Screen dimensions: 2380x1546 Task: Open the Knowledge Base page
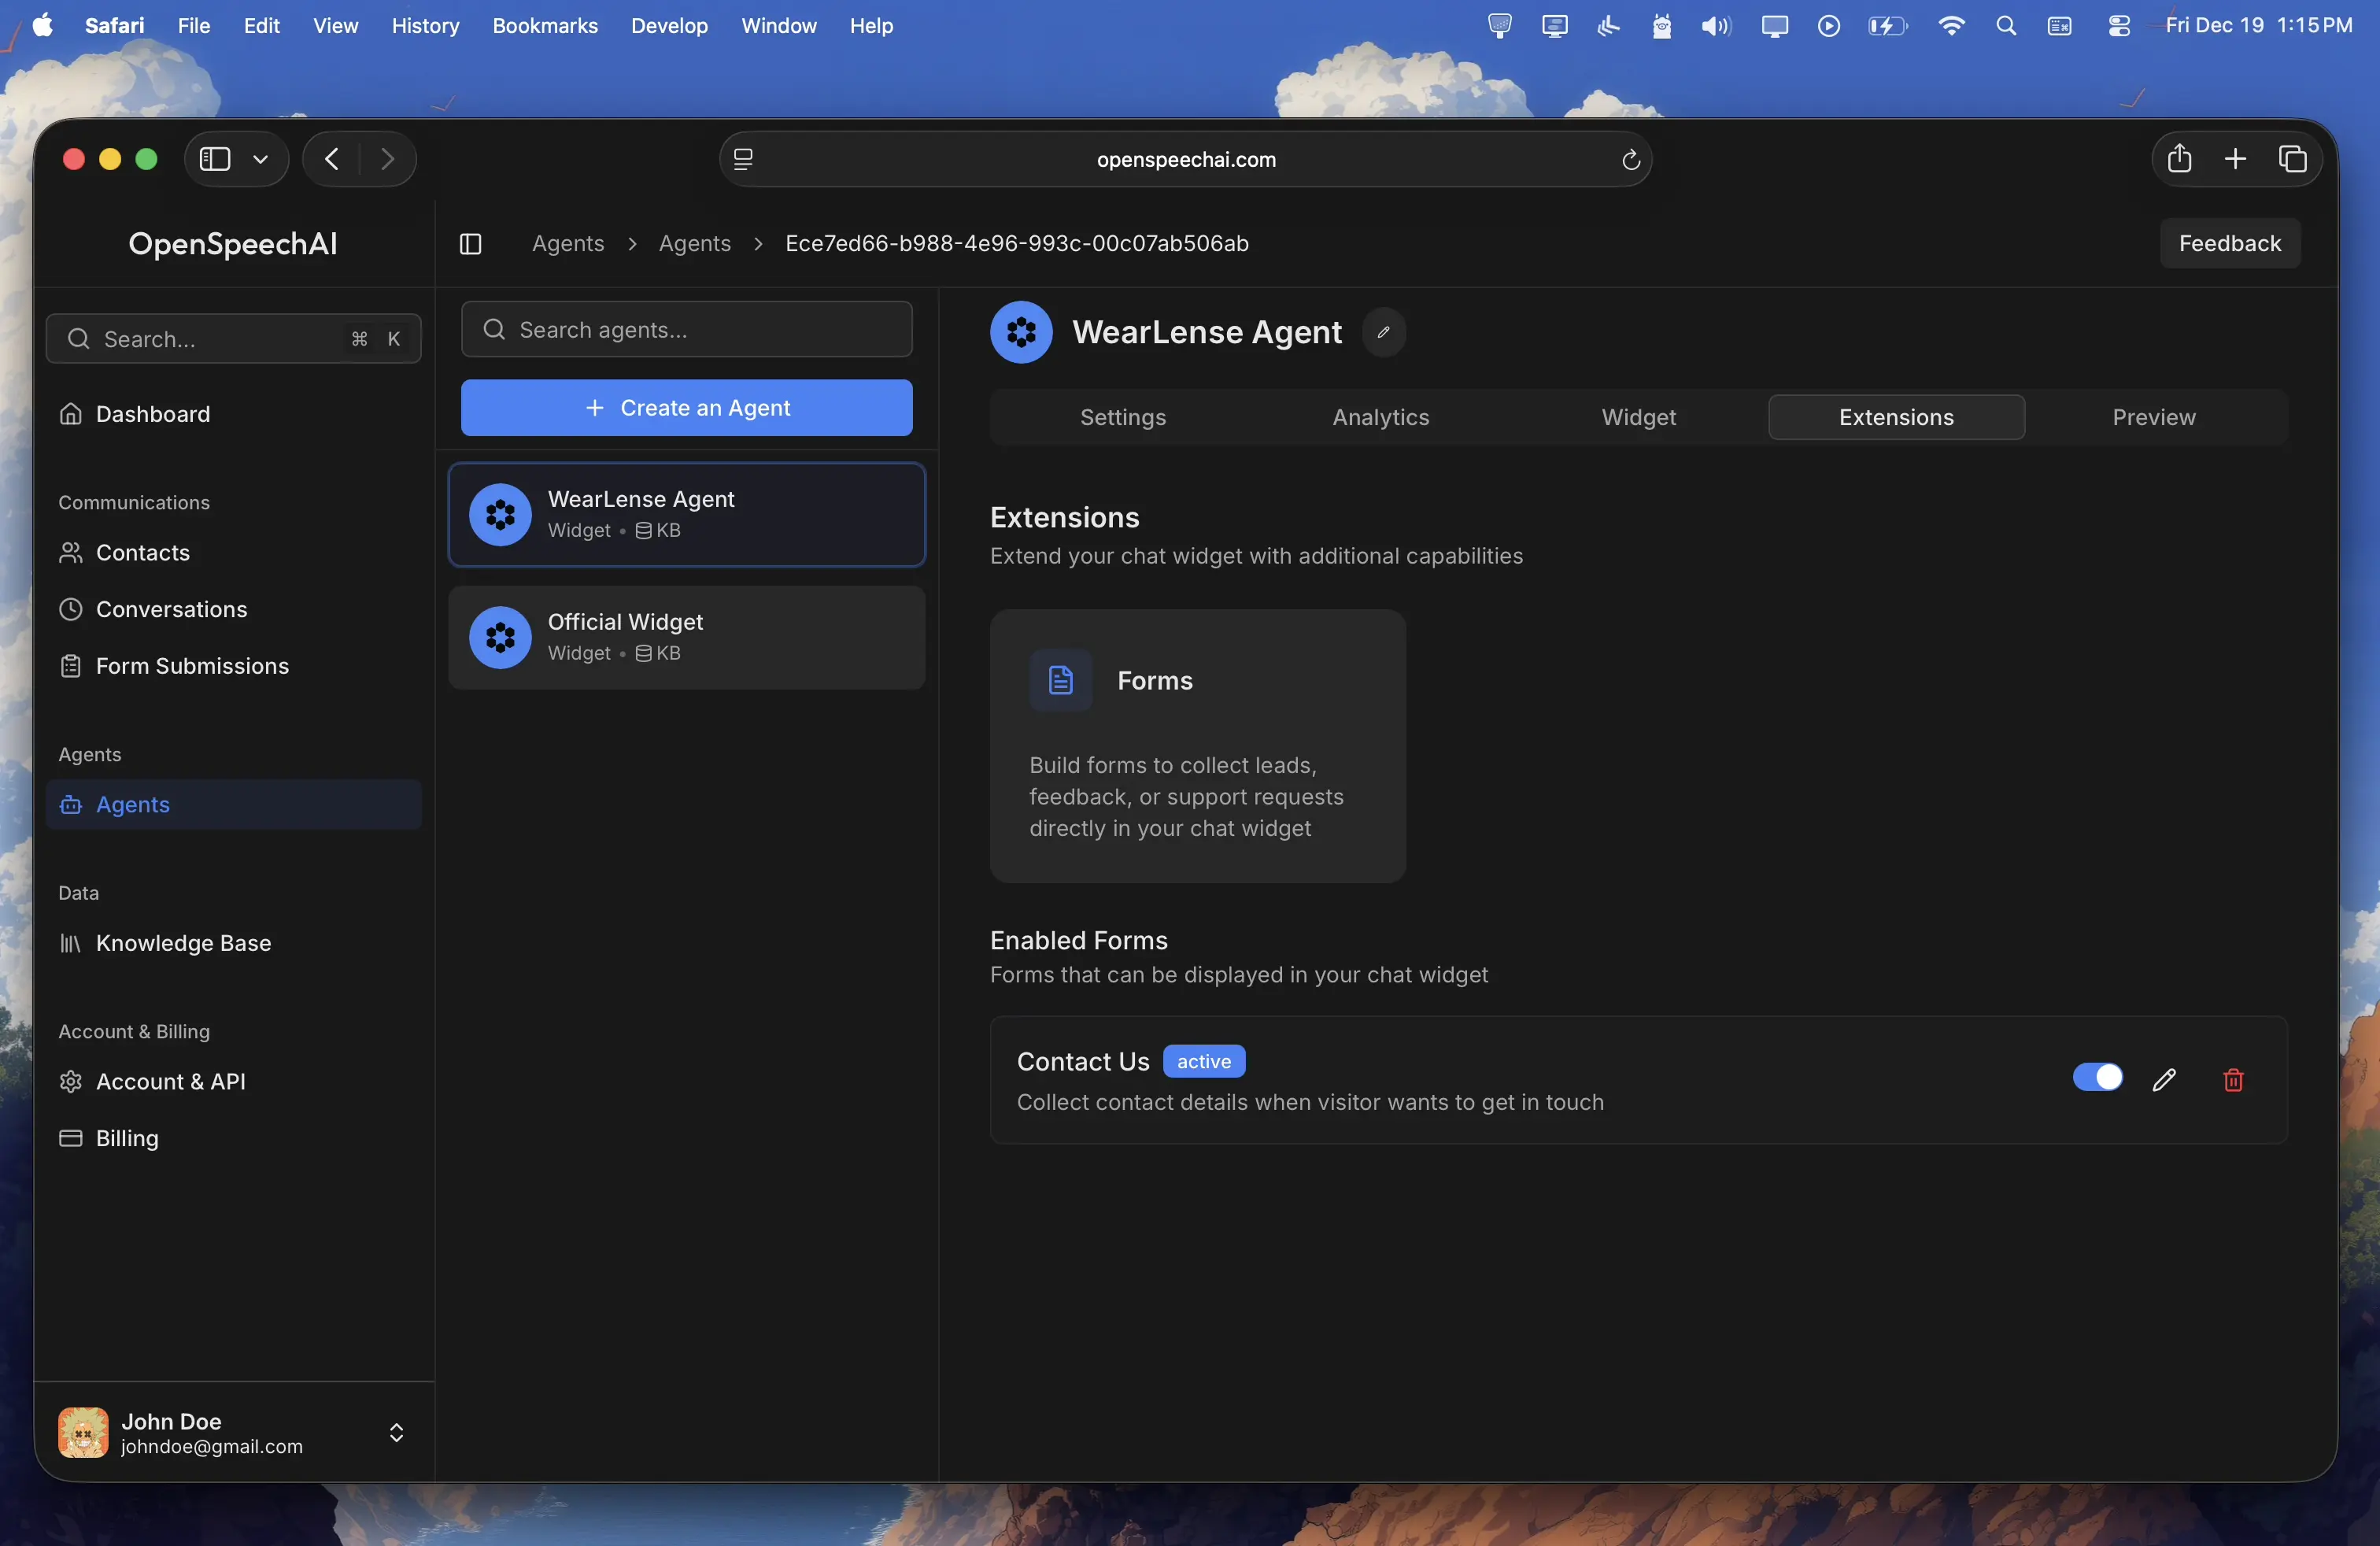(x=233, y=943)
